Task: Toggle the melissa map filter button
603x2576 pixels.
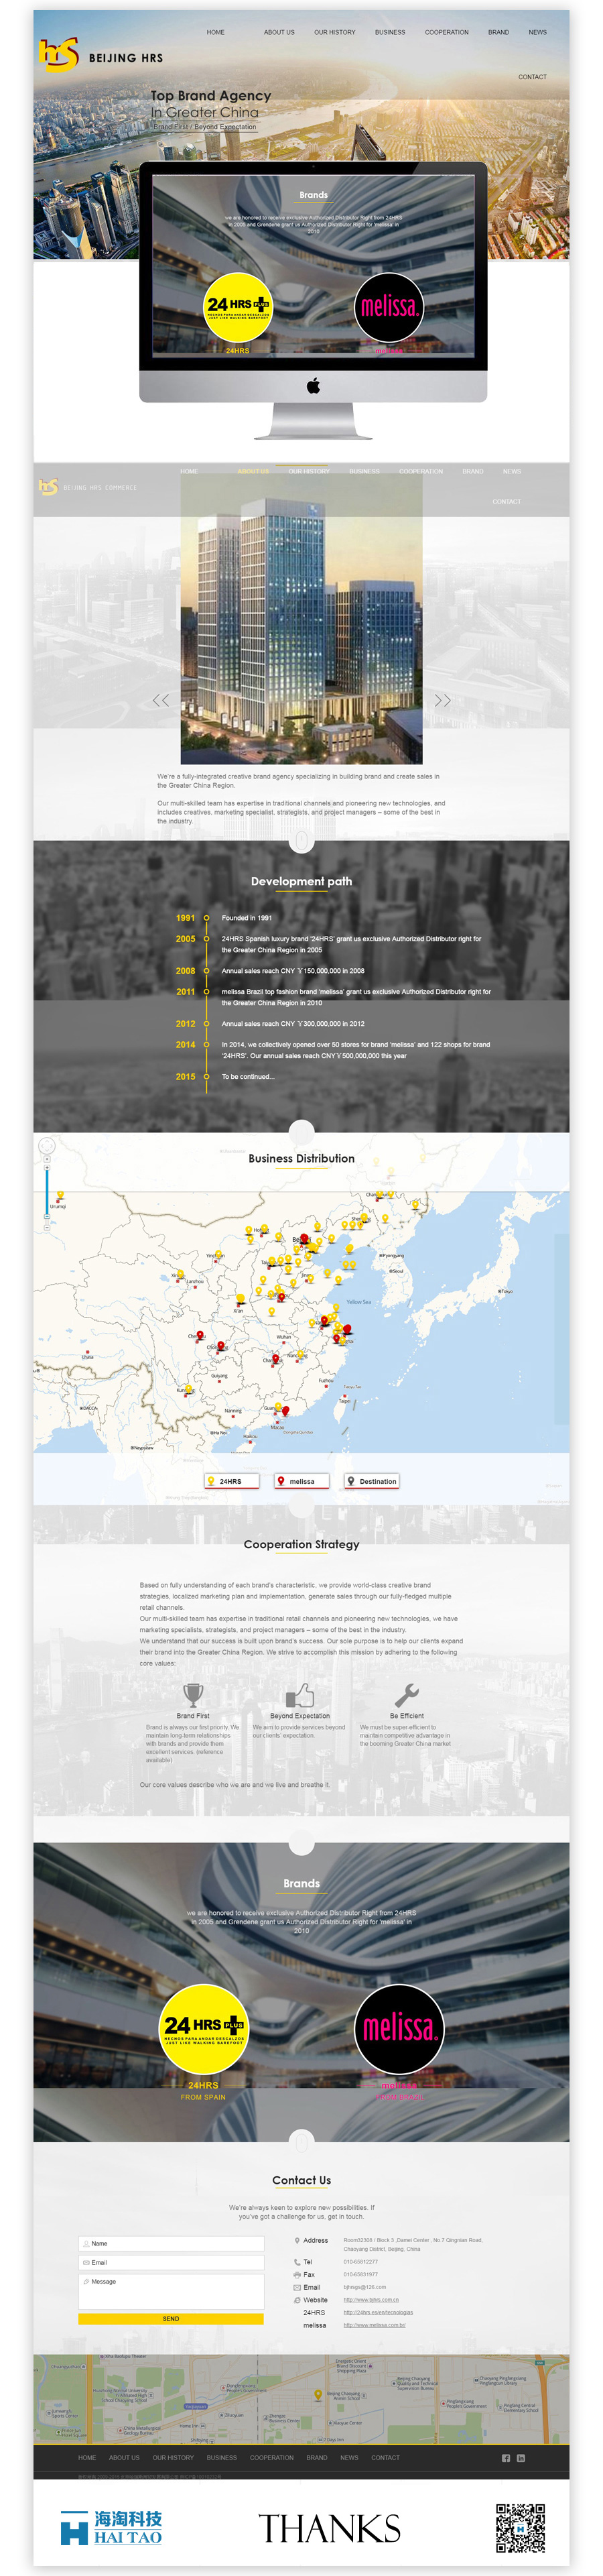Action: [x=301, y=1481]
